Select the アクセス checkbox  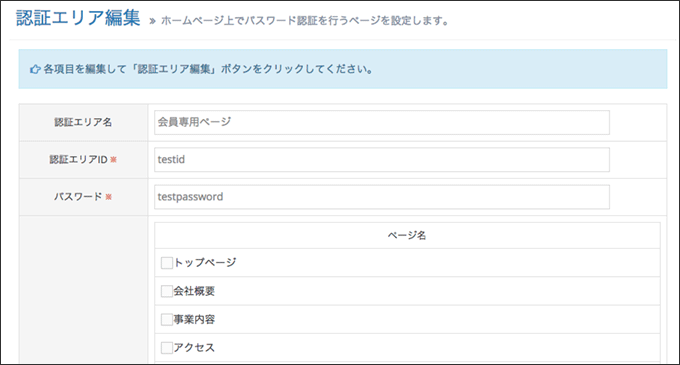167,348
